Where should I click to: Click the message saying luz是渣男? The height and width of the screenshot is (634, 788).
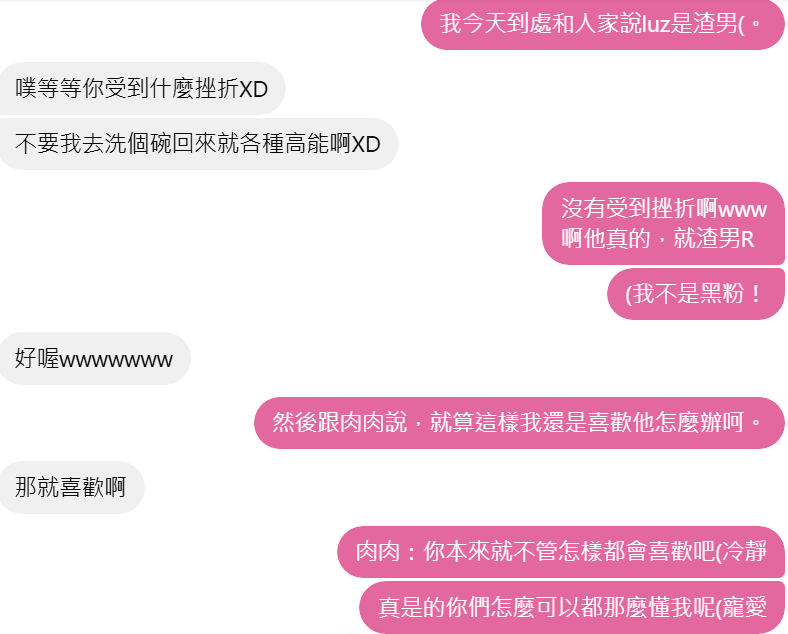click(x=603, y=24)
